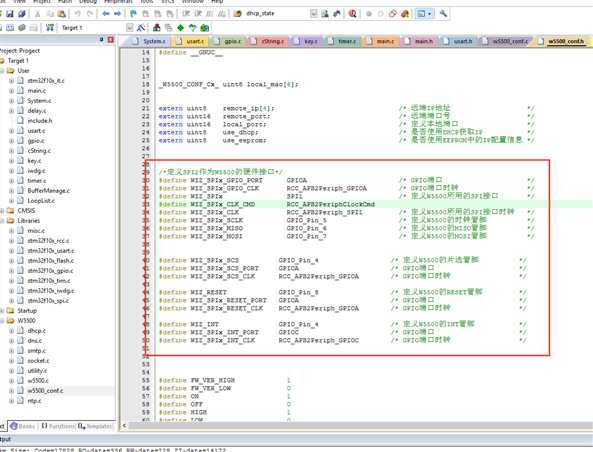Expand stm32f10x_it.c in project tree

click(11, 81)
